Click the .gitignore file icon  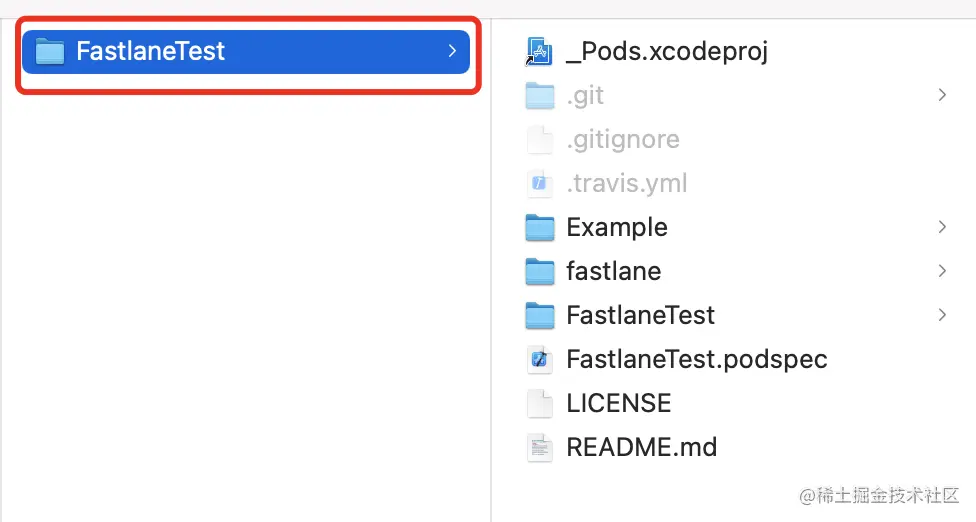point(540,139)
